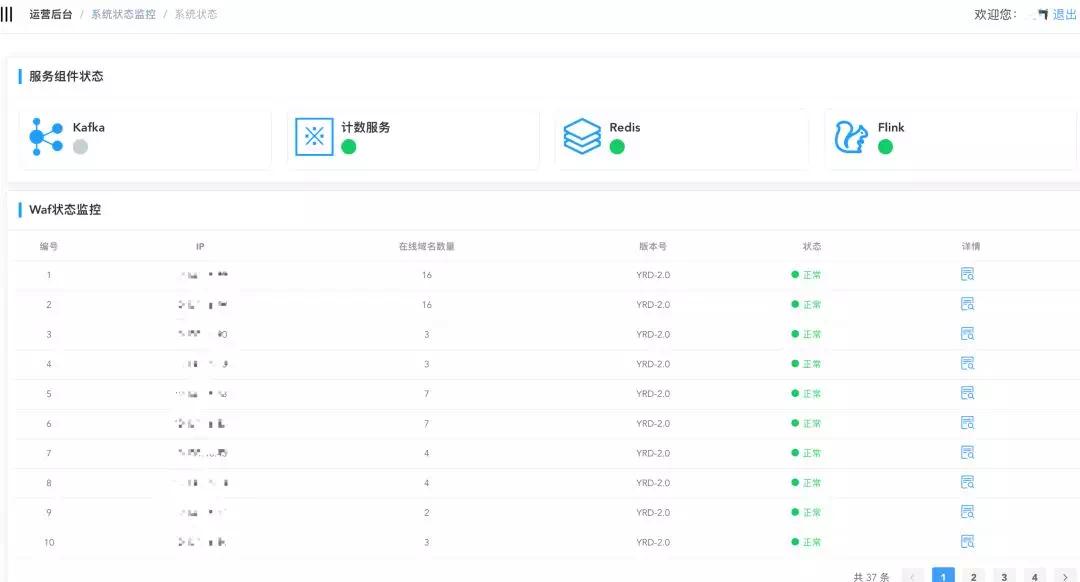Image resolution: width=1080 pixels, height=582 pixels.
Task: Click the 计数服务 counter service icon
Action: point(314,136)
